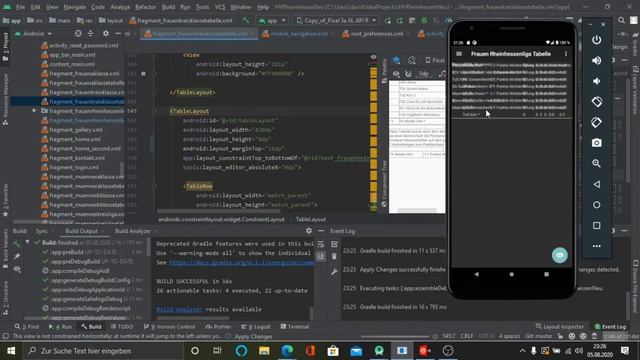640x360 pixels.
Task: Change default margin 0dp dropdown
Action: point(424,74)
